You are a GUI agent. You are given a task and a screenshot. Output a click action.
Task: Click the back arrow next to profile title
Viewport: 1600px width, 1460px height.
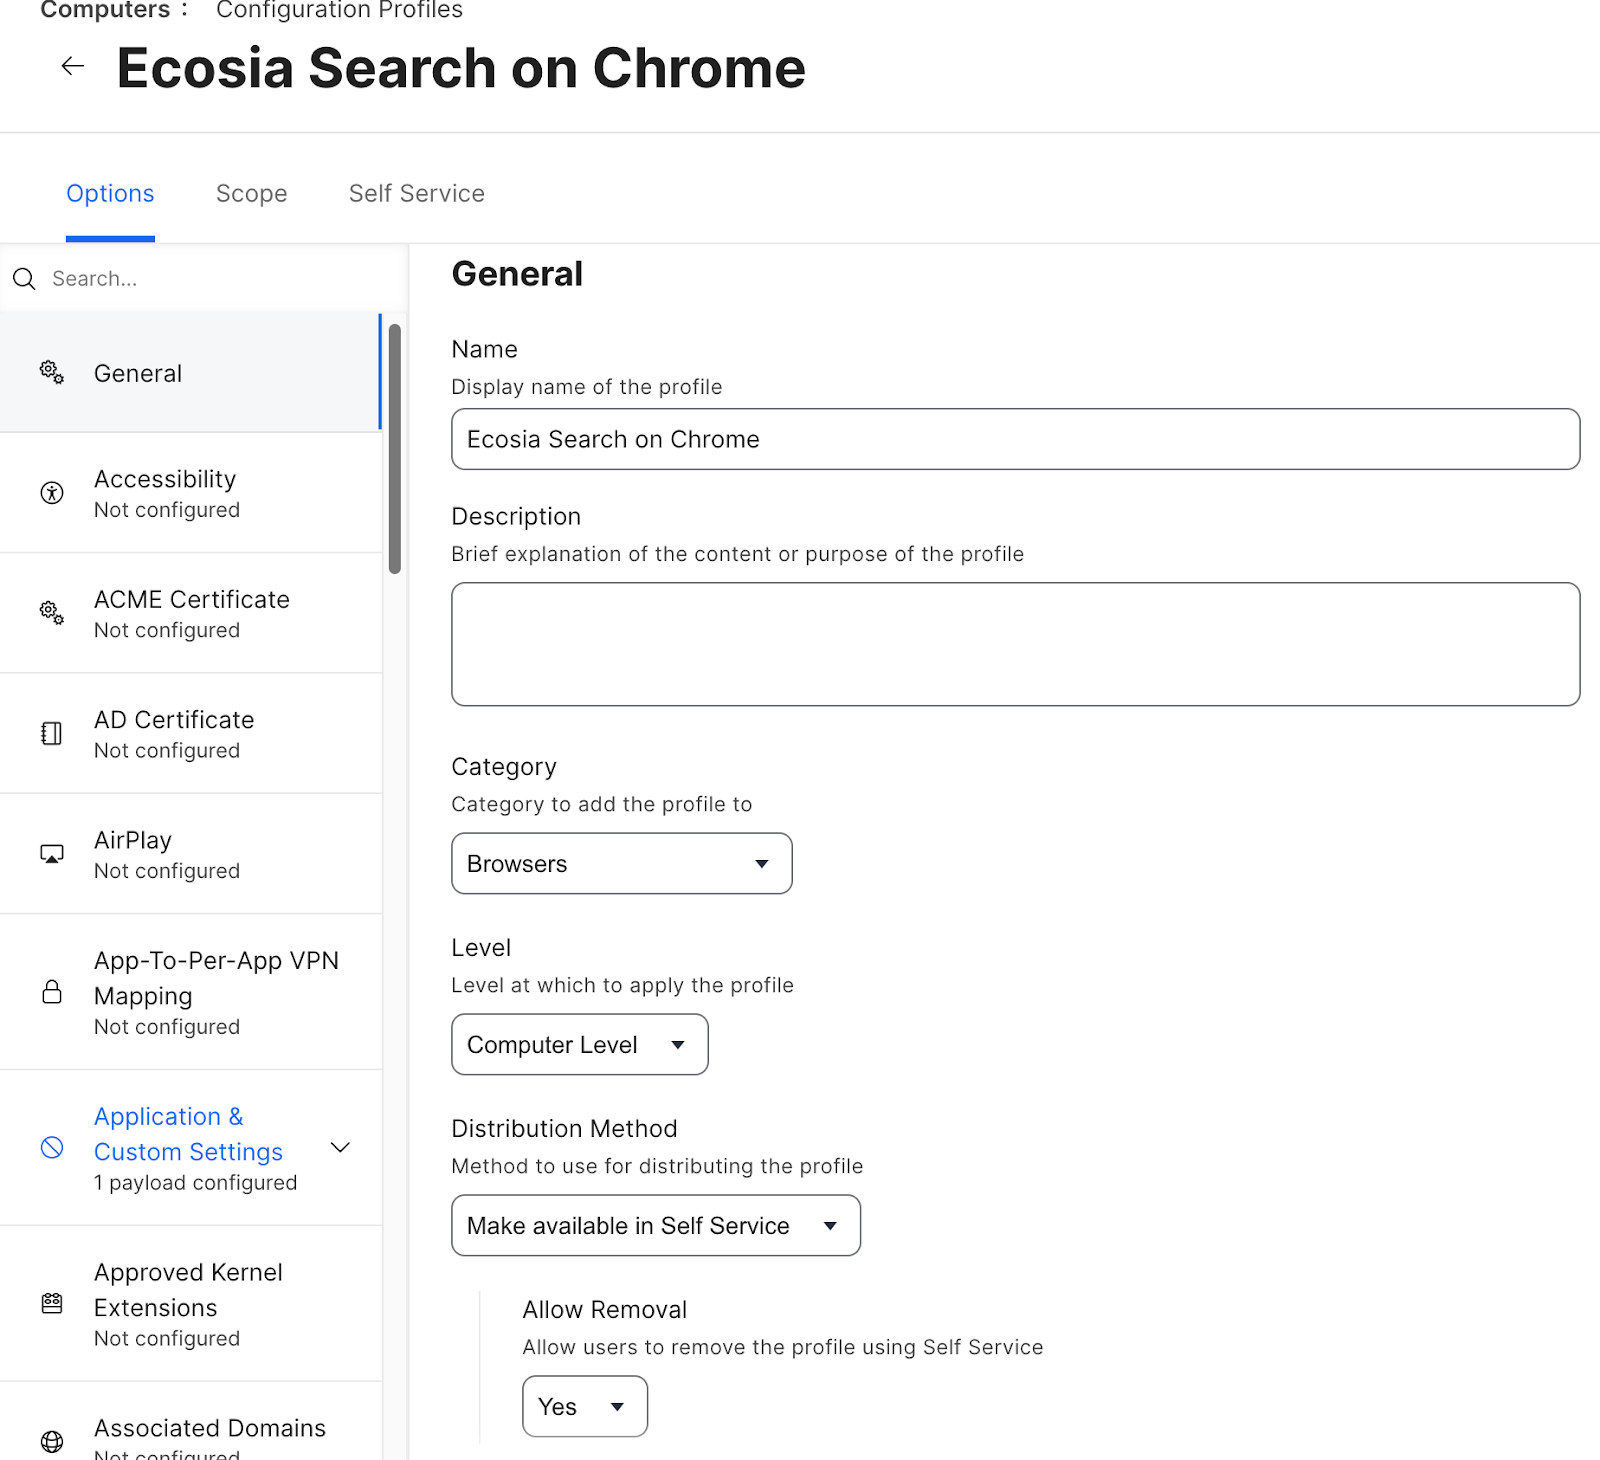point(72,67)
